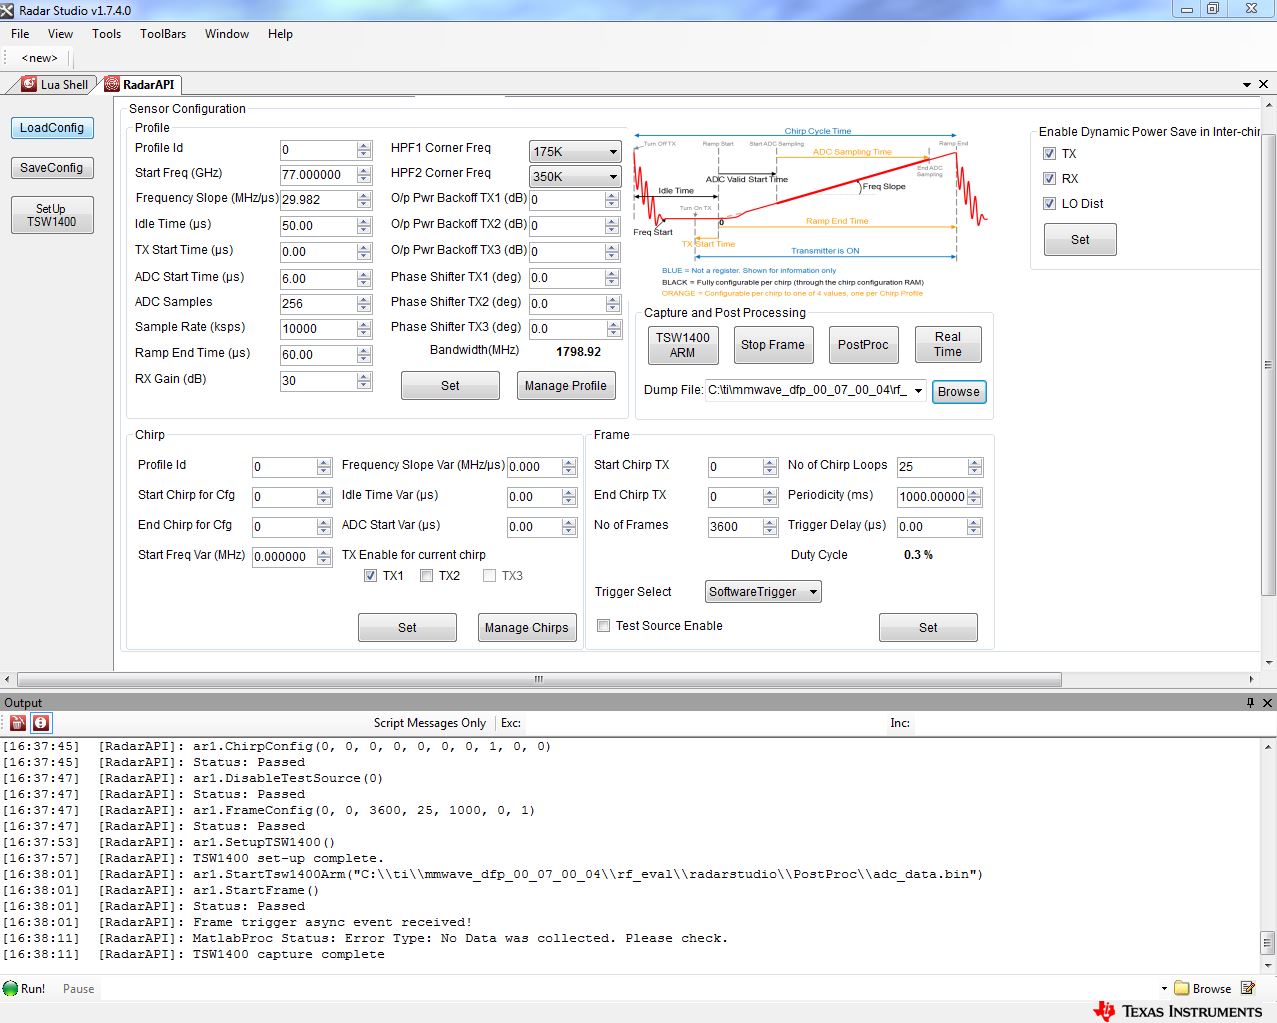Click Set button in Profile section
The image size is (1277, 1023).
coord(450,386)
